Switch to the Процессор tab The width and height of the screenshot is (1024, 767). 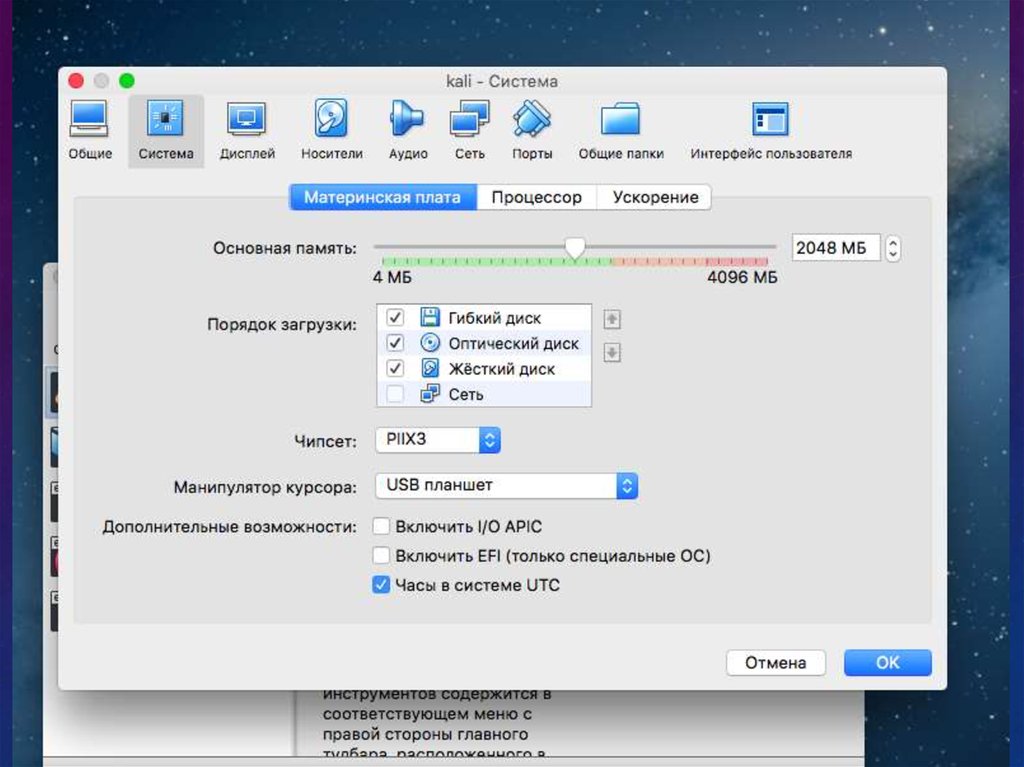[536, 197]
